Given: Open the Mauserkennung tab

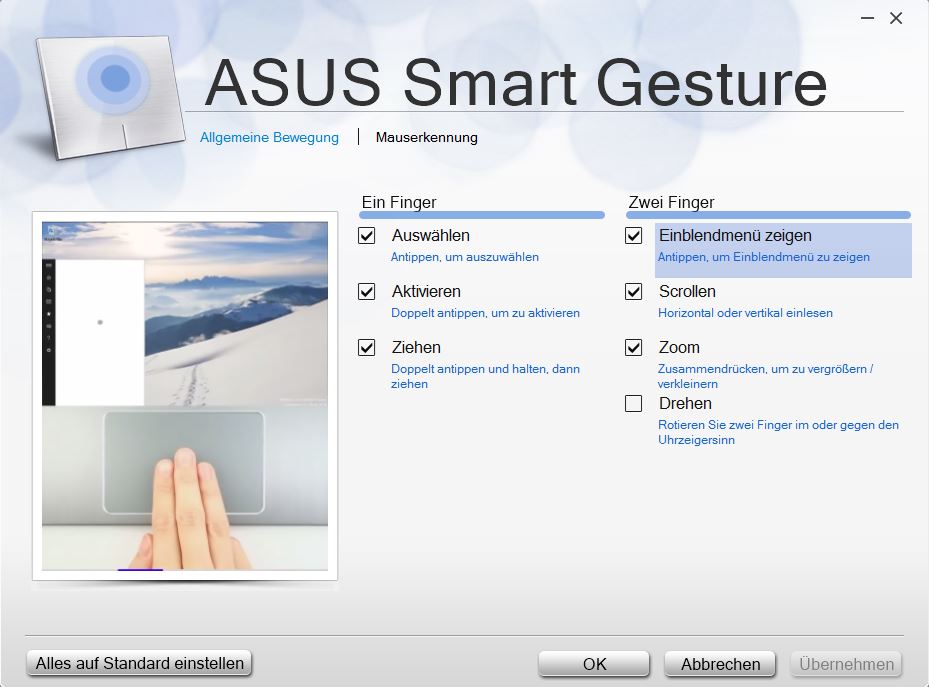Looking at the screenshot, I should click(427, 137).
